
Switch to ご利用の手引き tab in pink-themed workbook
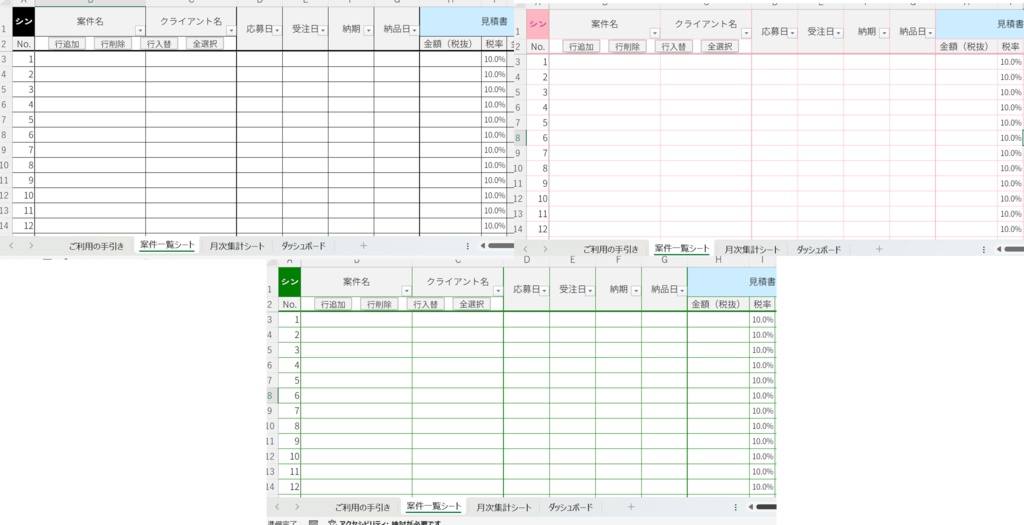611,249
